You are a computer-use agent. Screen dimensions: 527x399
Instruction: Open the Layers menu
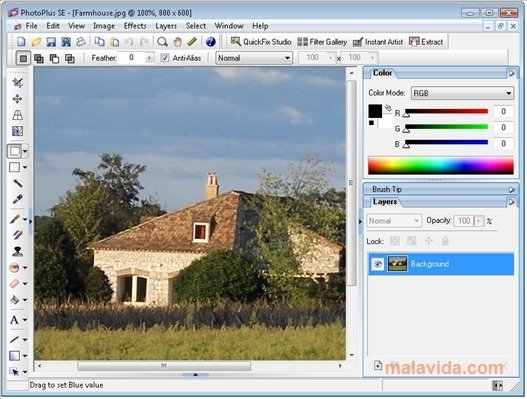[x=166, y=26]
